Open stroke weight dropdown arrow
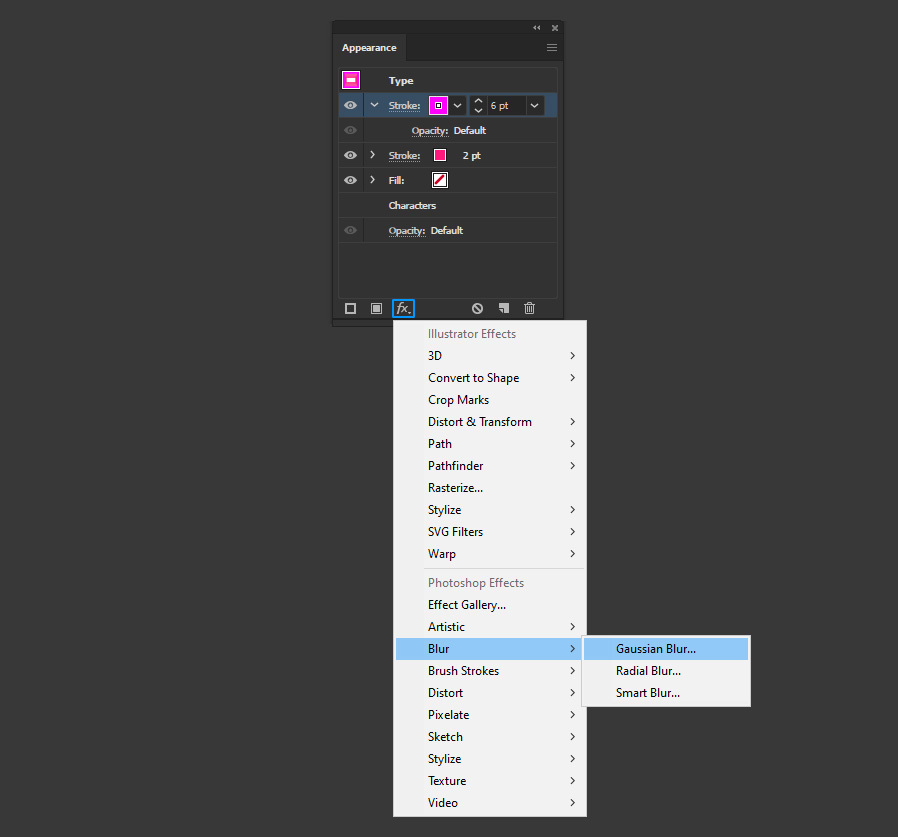898x837 pixels. (534, 105)
